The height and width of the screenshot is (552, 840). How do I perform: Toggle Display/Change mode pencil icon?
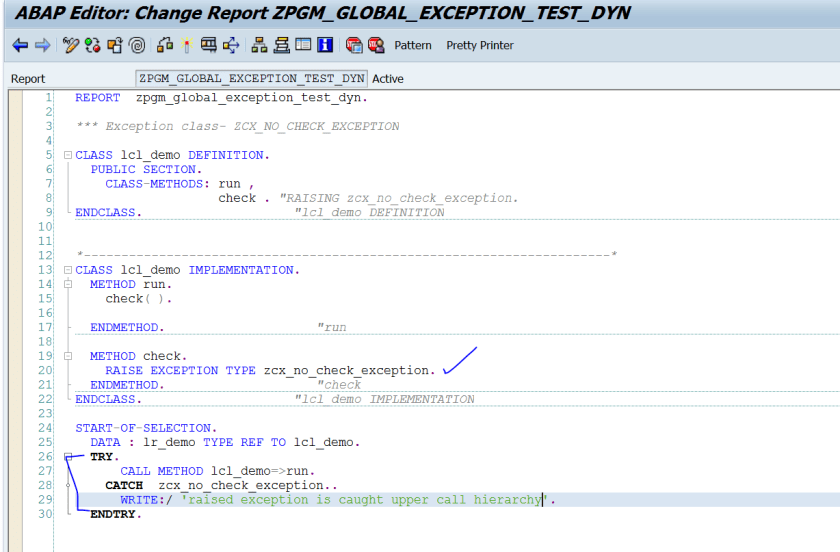[x=70, y=46]
